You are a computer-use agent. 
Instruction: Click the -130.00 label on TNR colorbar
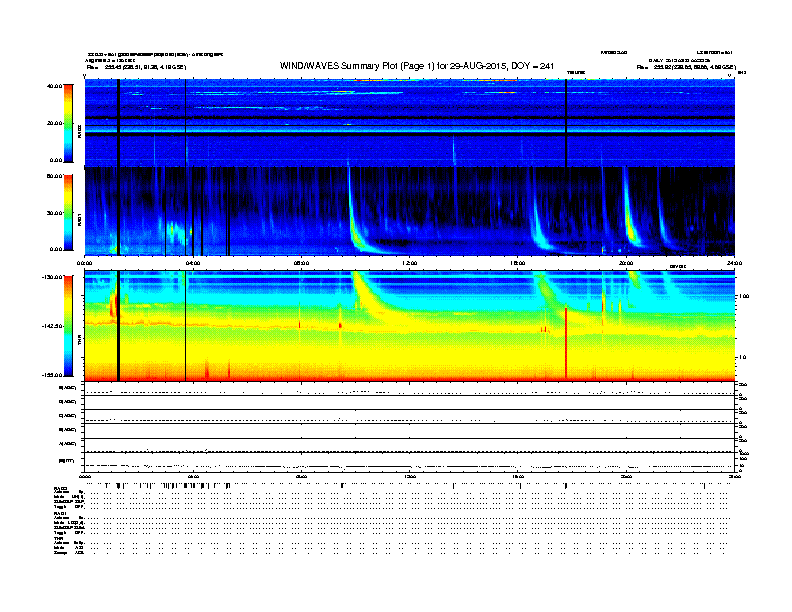pyautogui.click(x=52, y=277)
